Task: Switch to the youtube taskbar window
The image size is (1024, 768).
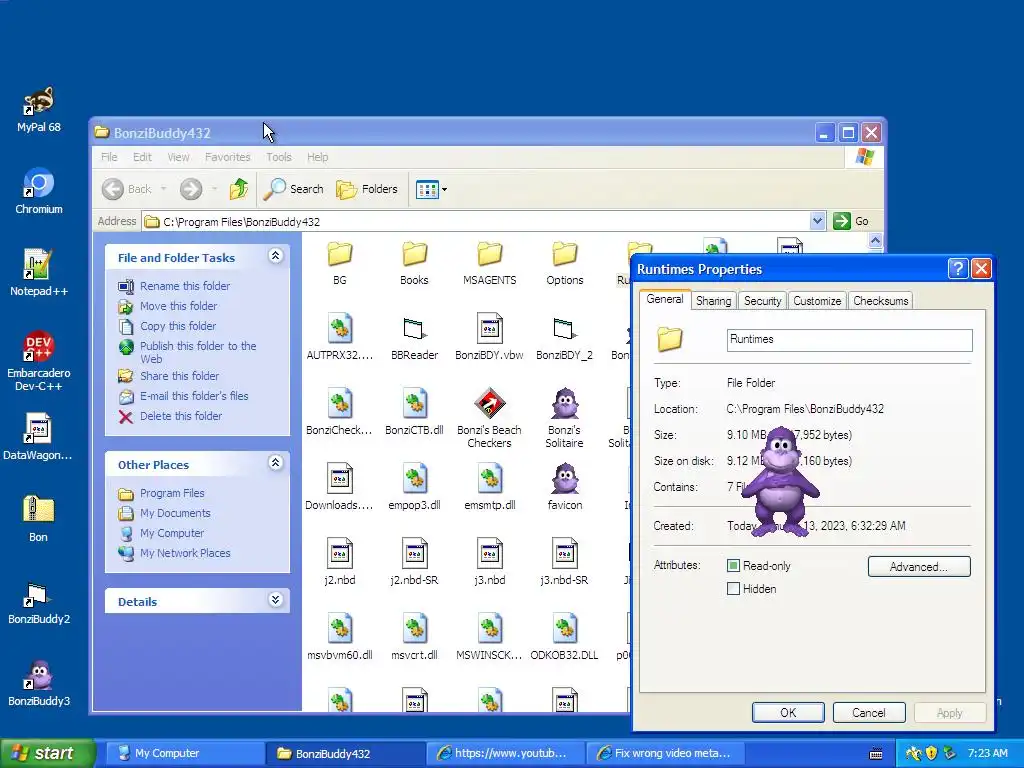Action: pyautogui.click(x=504, y=753)
